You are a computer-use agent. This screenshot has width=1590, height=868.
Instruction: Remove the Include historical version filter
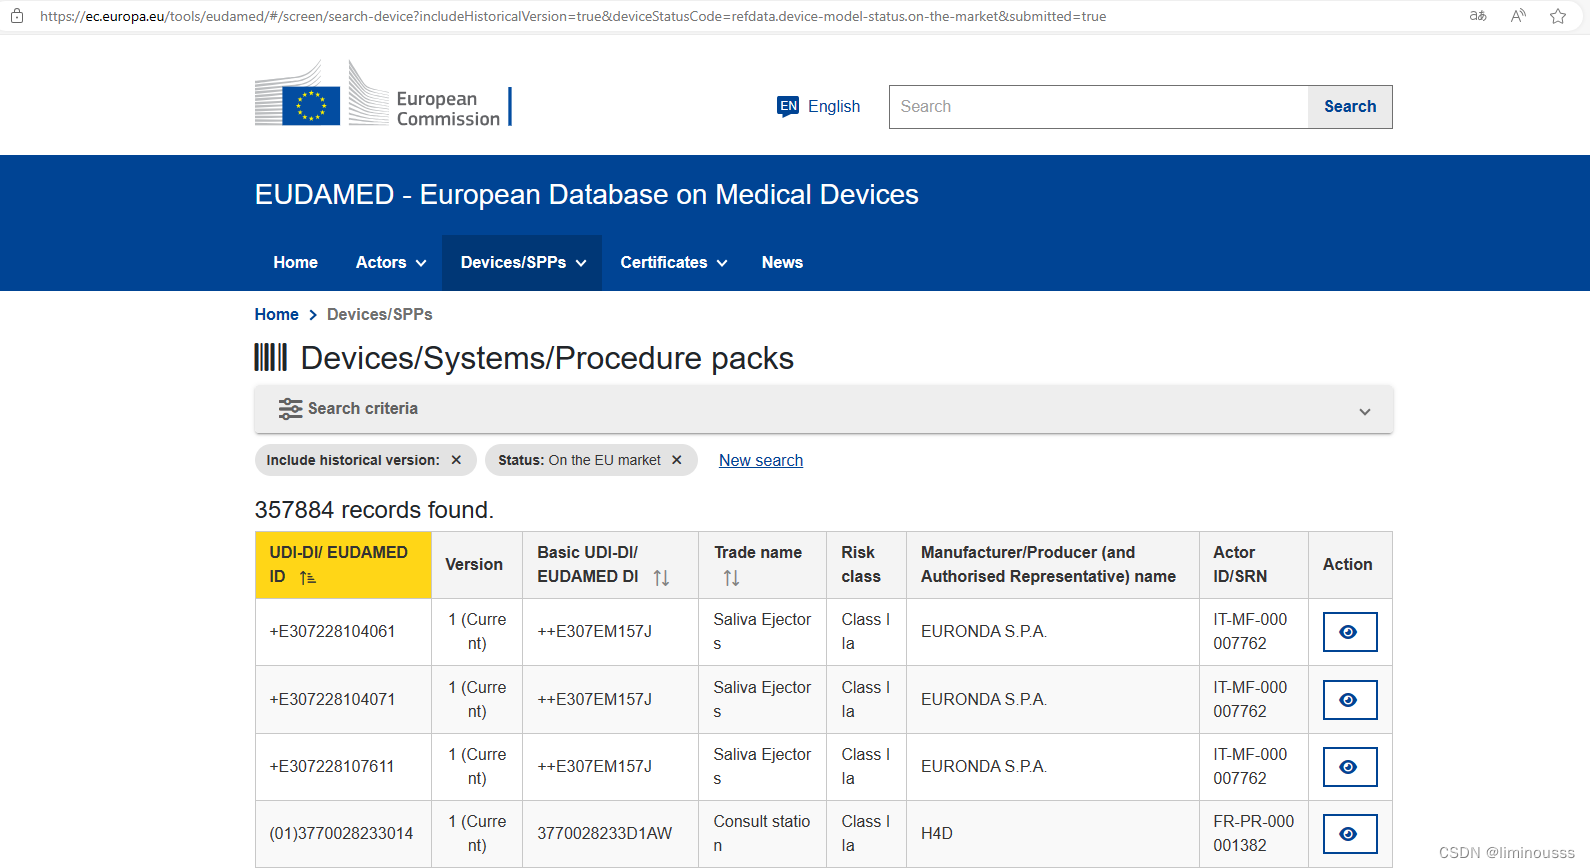point(456,460)
